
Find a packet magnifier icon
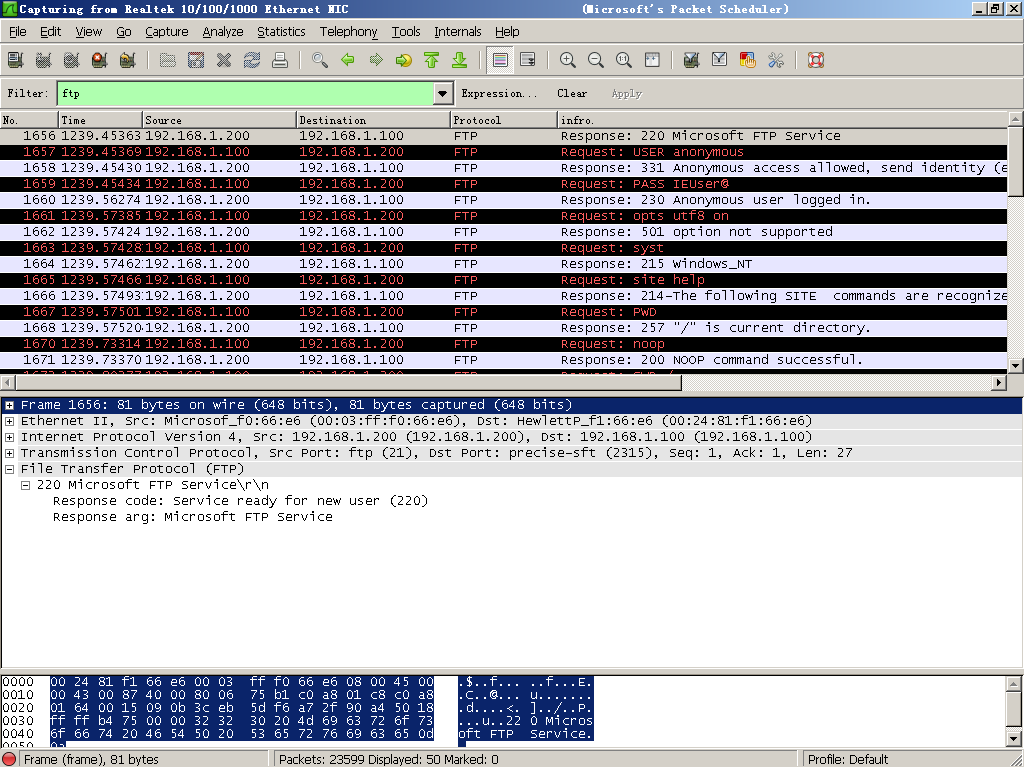click(320, 60)
